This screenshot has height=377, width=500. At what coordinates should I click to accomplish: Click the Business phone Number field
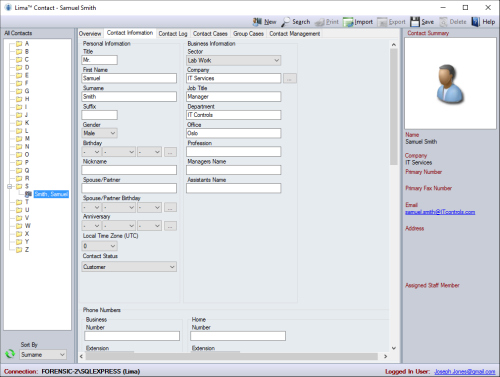click(x=132, y=336)
